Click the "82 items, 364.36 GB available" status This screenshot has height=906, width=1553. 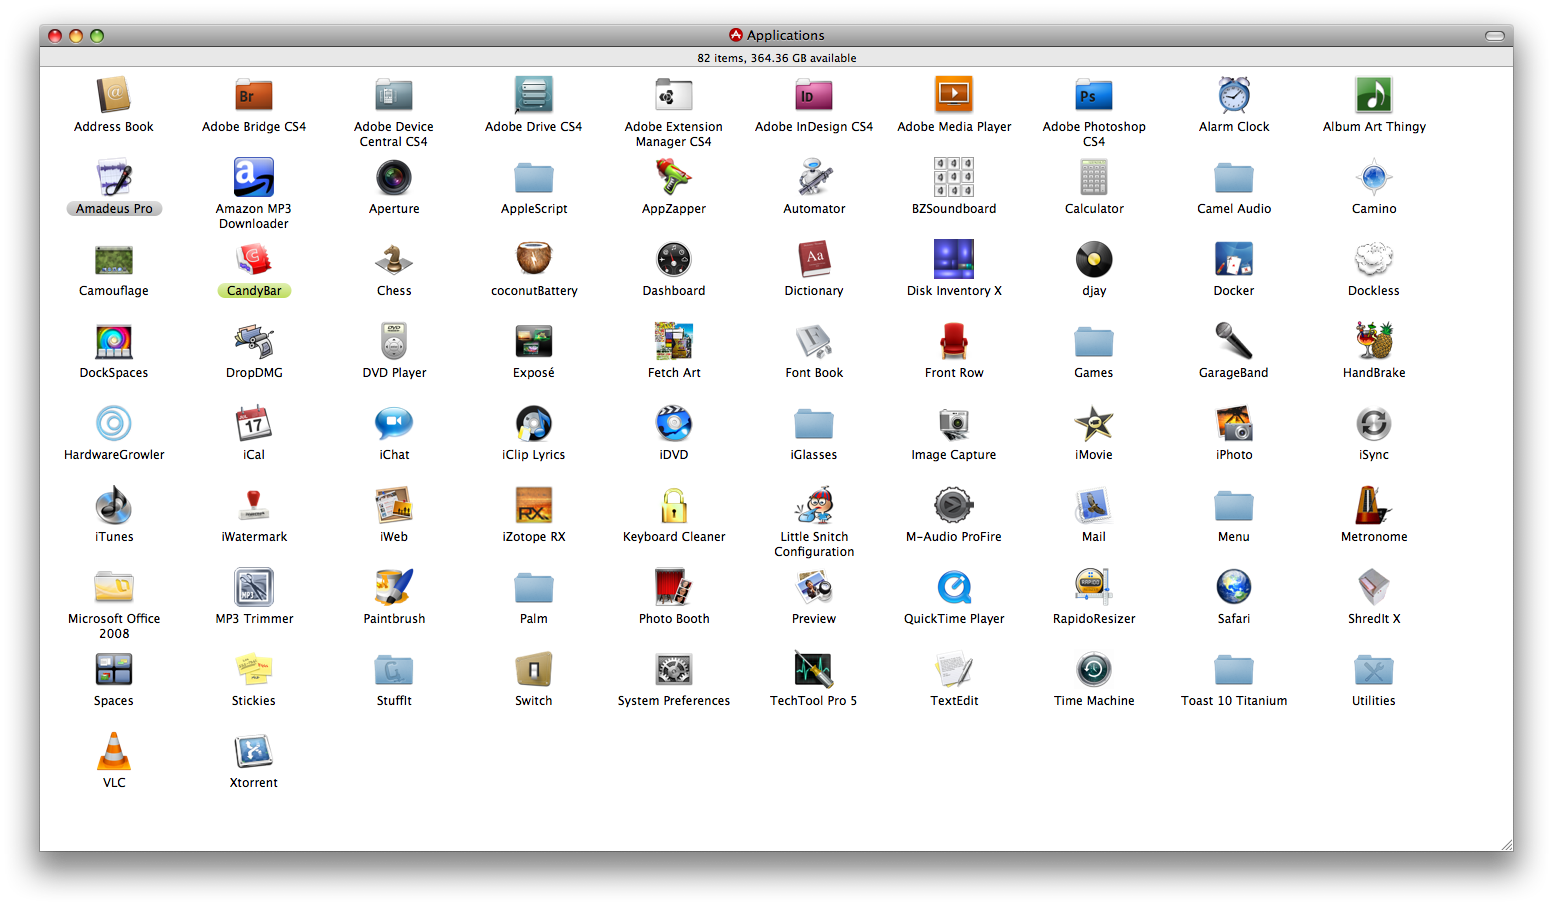(777, 58)
